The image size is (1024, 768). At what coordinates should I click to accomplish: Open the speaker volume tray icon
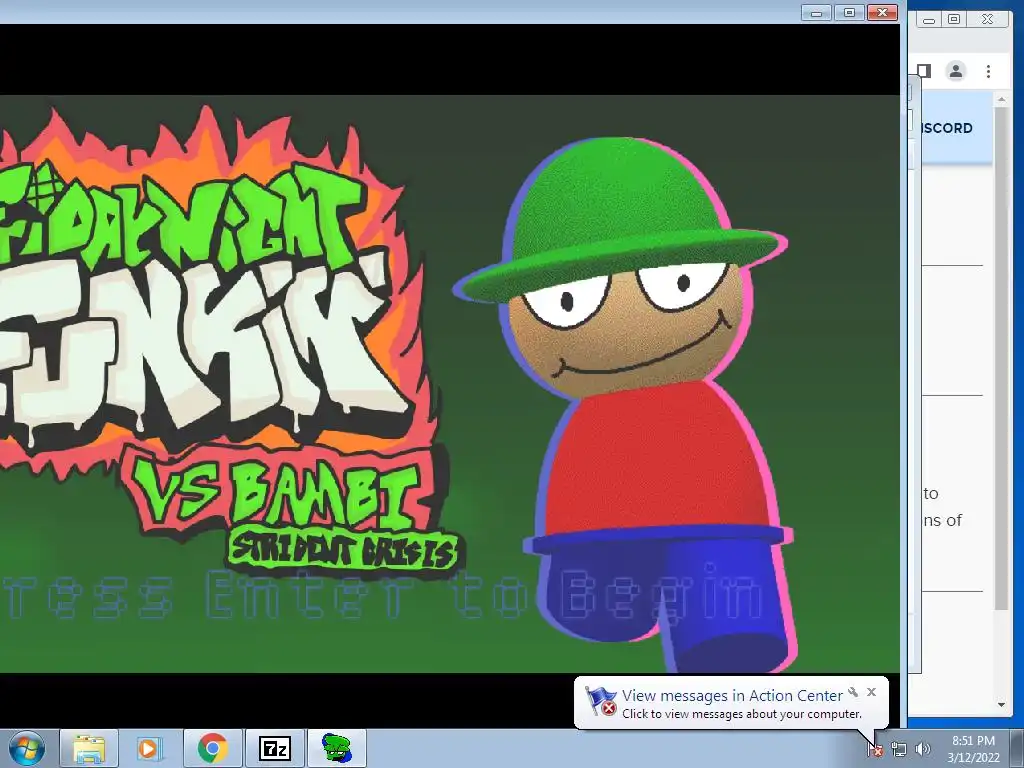(923, 750)
